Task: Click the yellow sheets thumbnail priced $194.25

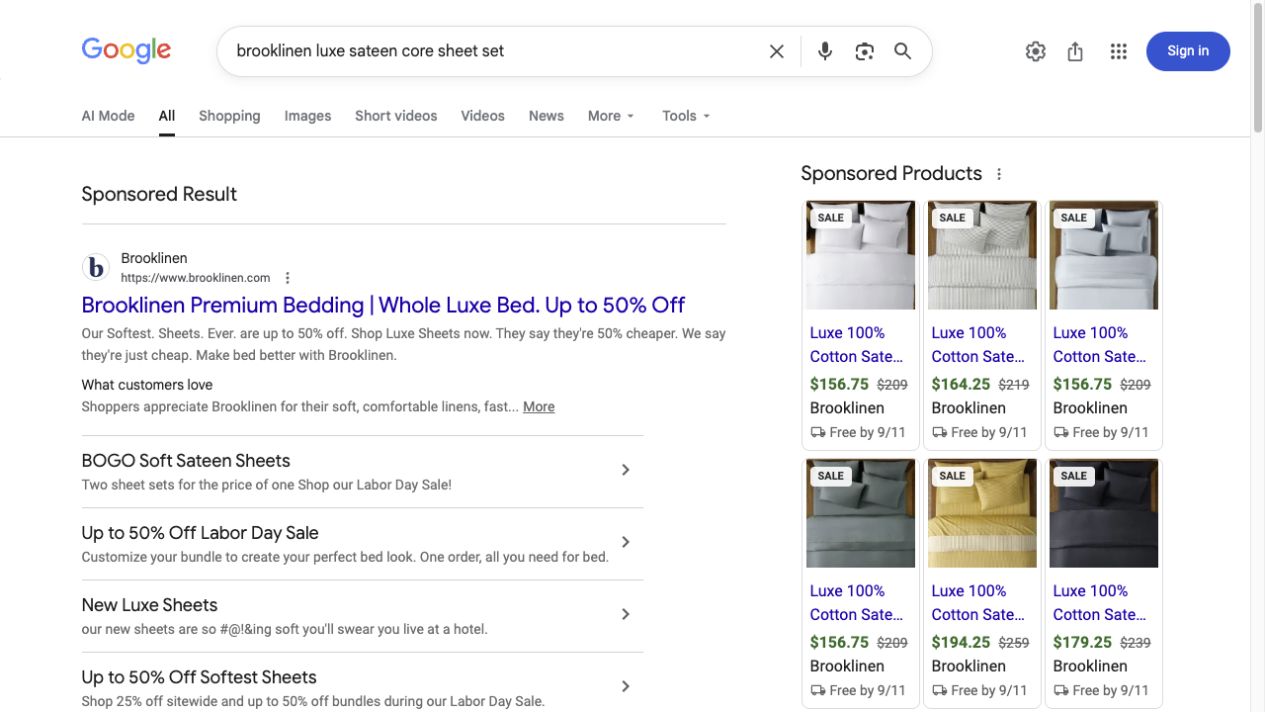Action: (982, 513)
